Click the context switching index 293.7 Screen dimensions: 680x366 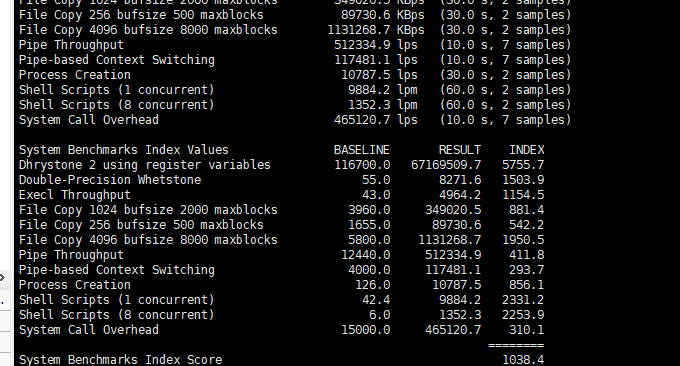click(x=526, y=270)
